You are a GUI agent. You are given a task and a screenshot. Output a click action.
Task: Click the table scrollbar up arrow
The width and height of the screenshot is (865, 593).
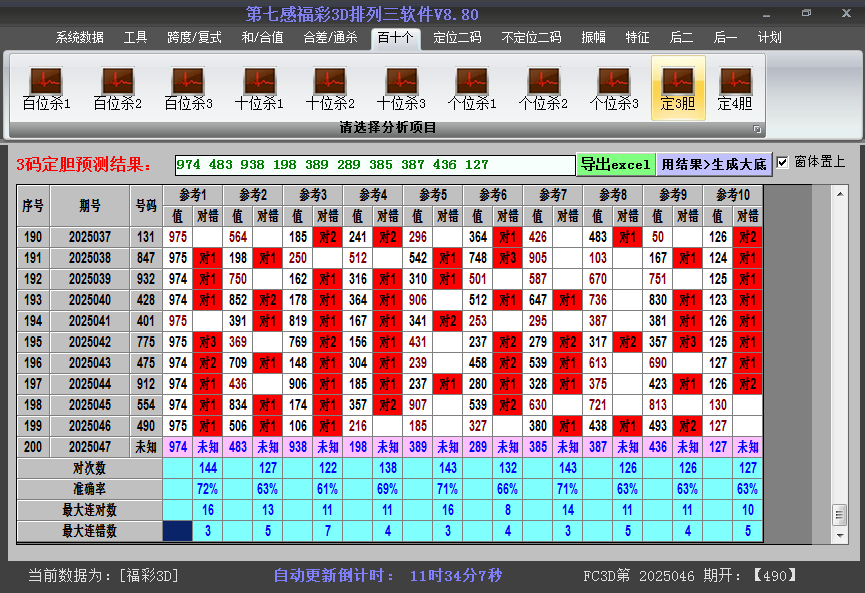[840, 194]
